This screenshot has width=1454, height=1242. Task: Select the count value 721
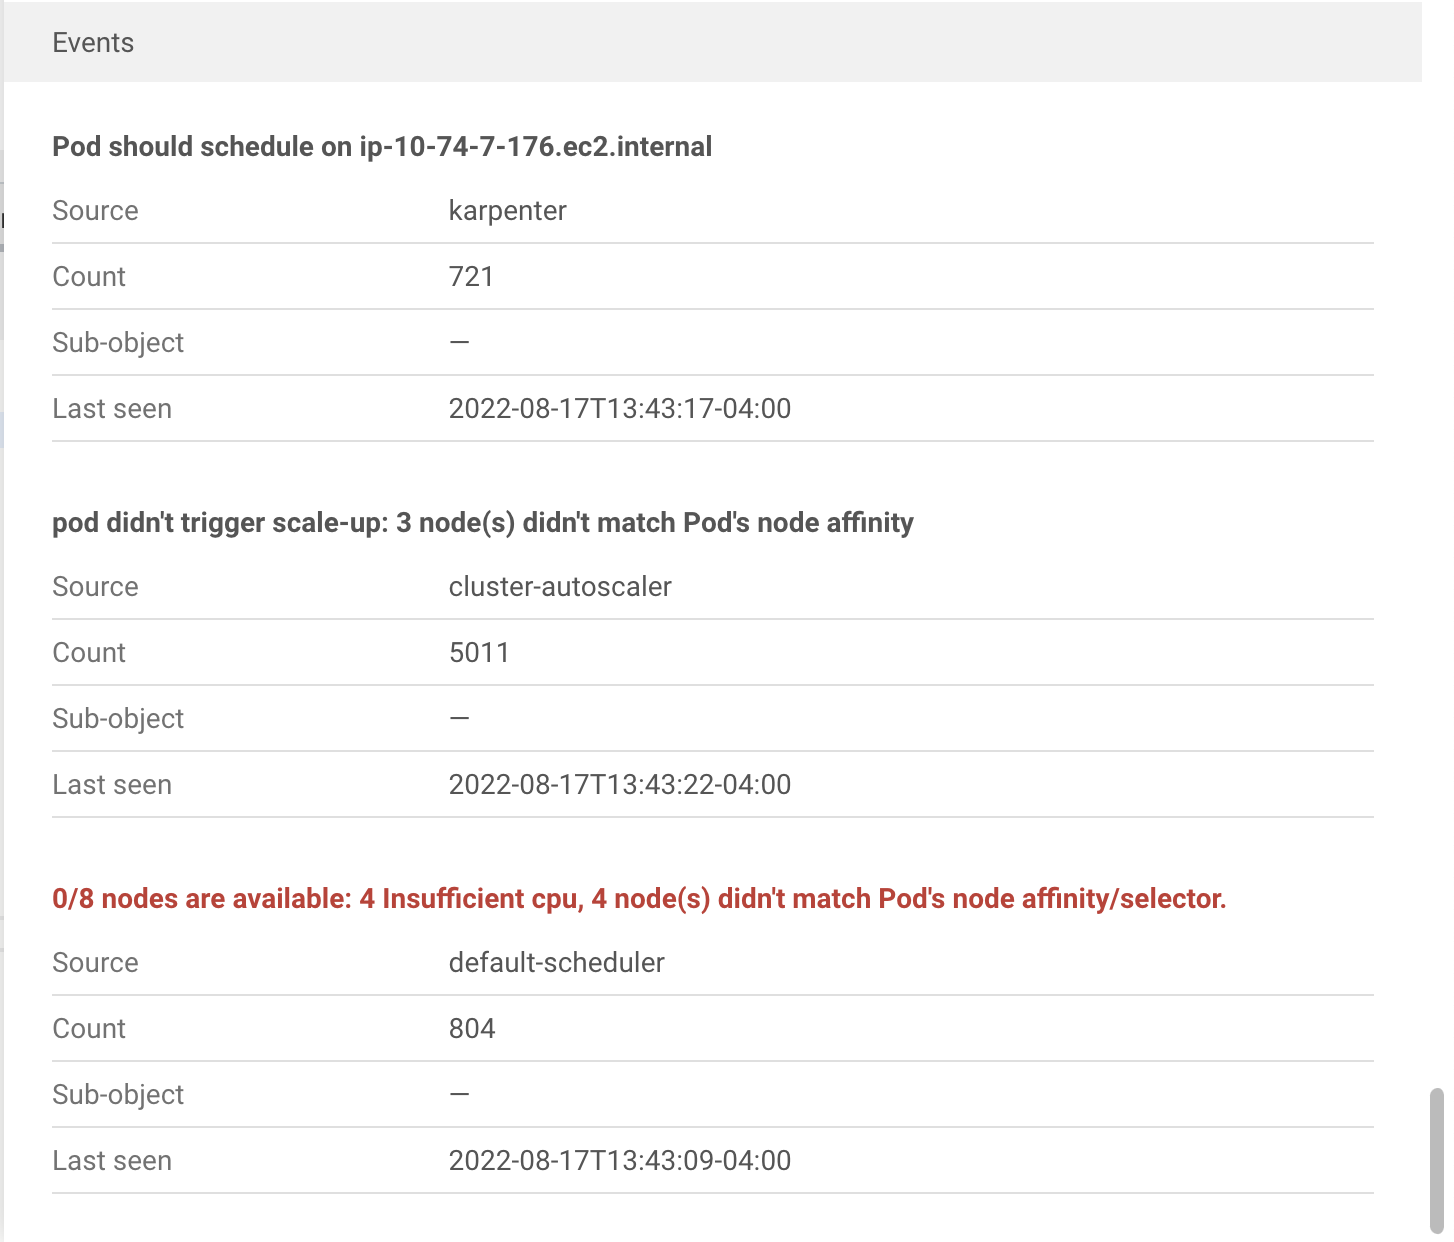coord(471,276)
